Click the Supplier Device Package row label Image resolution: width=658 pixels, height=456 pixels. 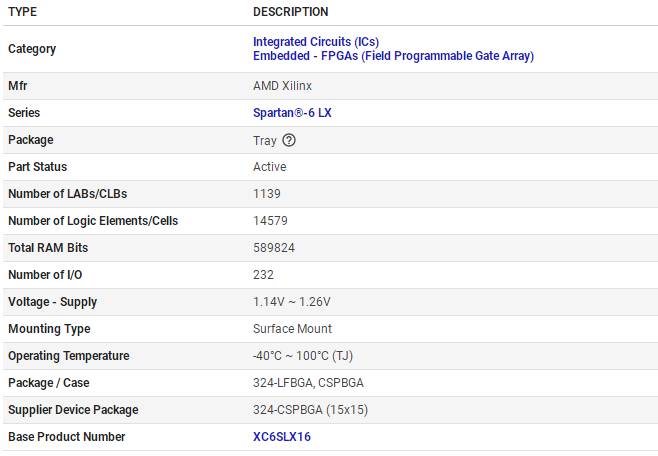coord(73,410)
